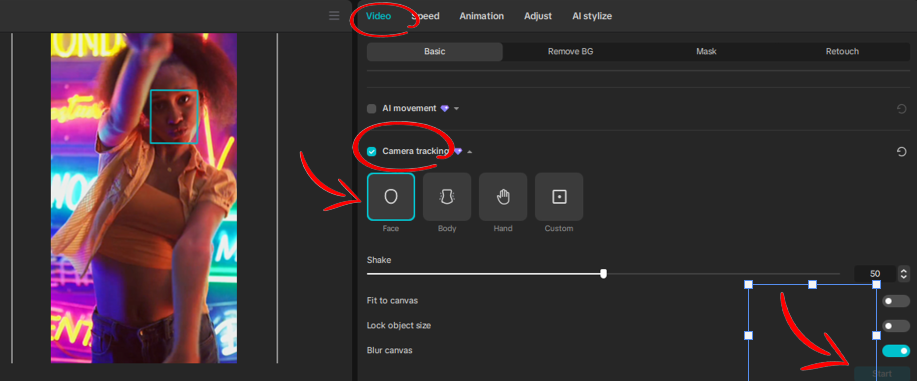Reset the Camera tracking settings
917x381 pixels.
coord(901,152)
